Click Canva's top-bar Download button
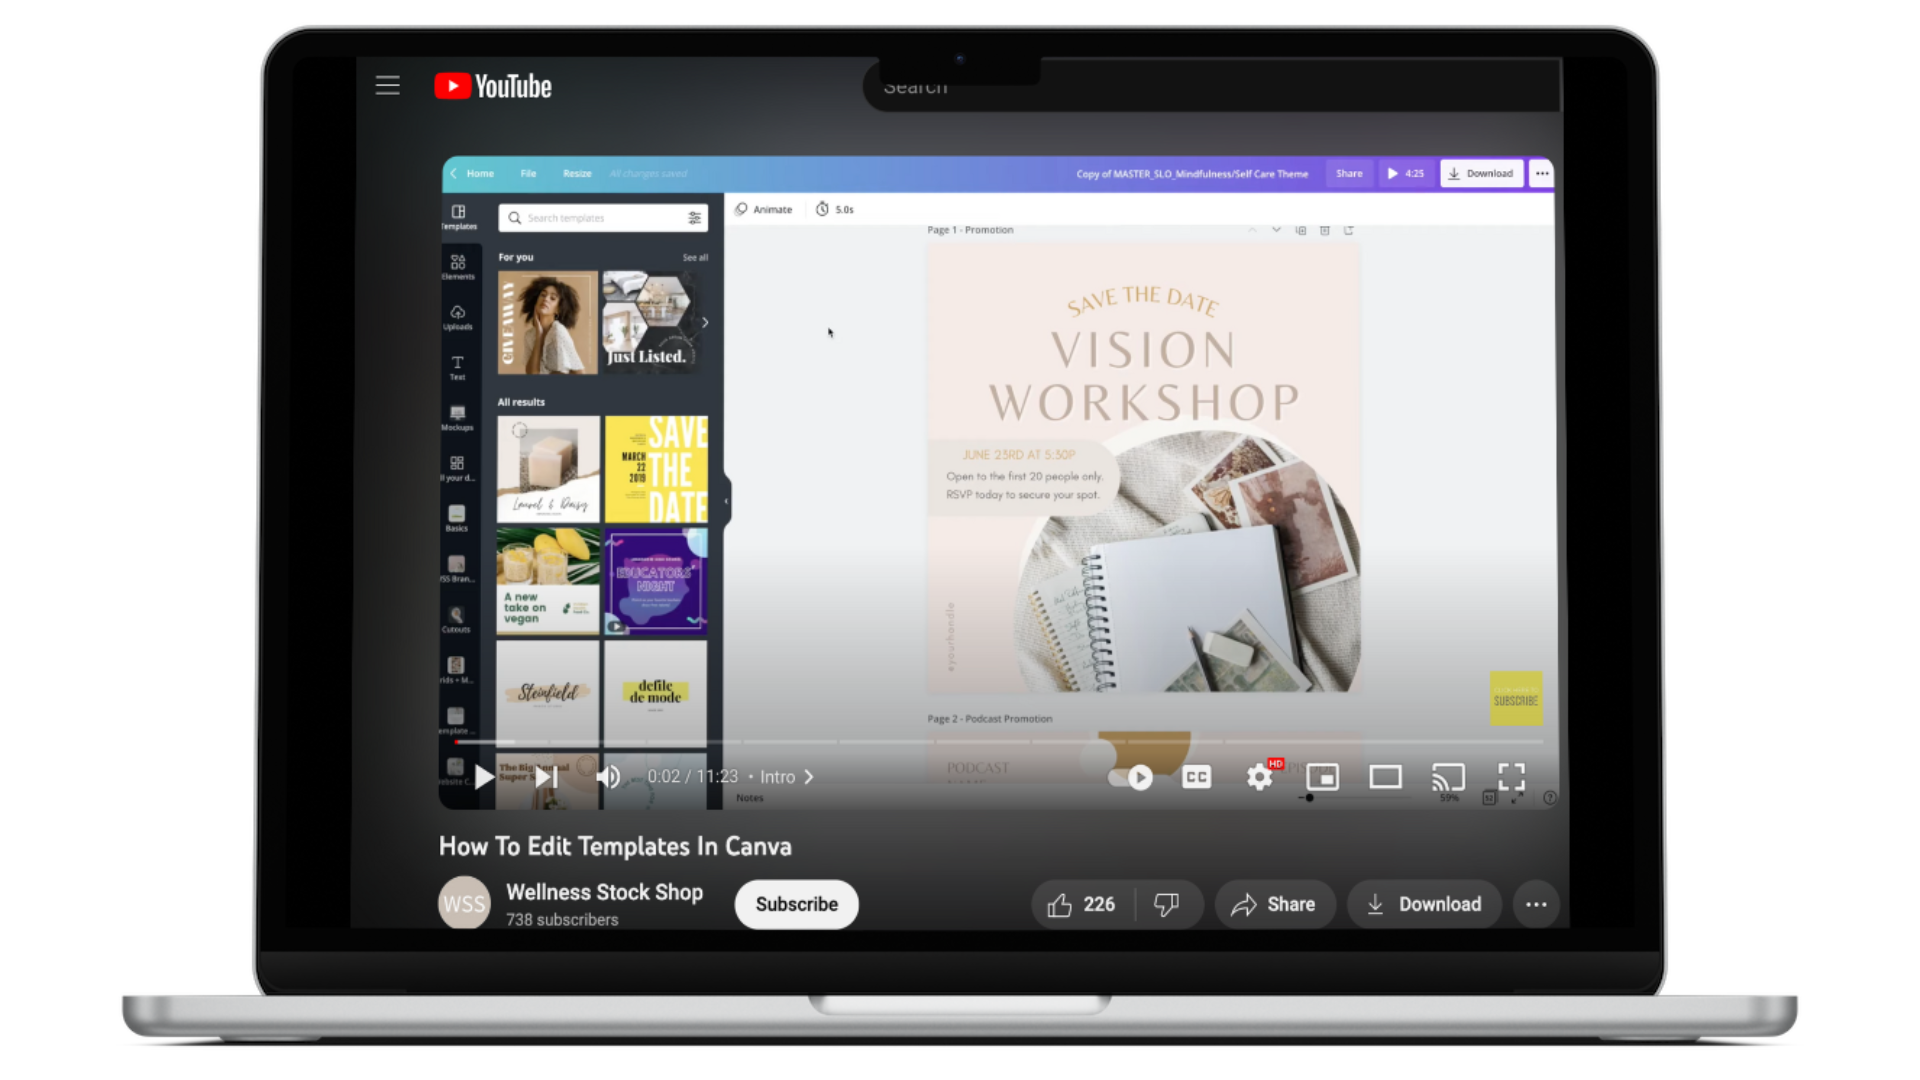 click(x=1481, y=174)
